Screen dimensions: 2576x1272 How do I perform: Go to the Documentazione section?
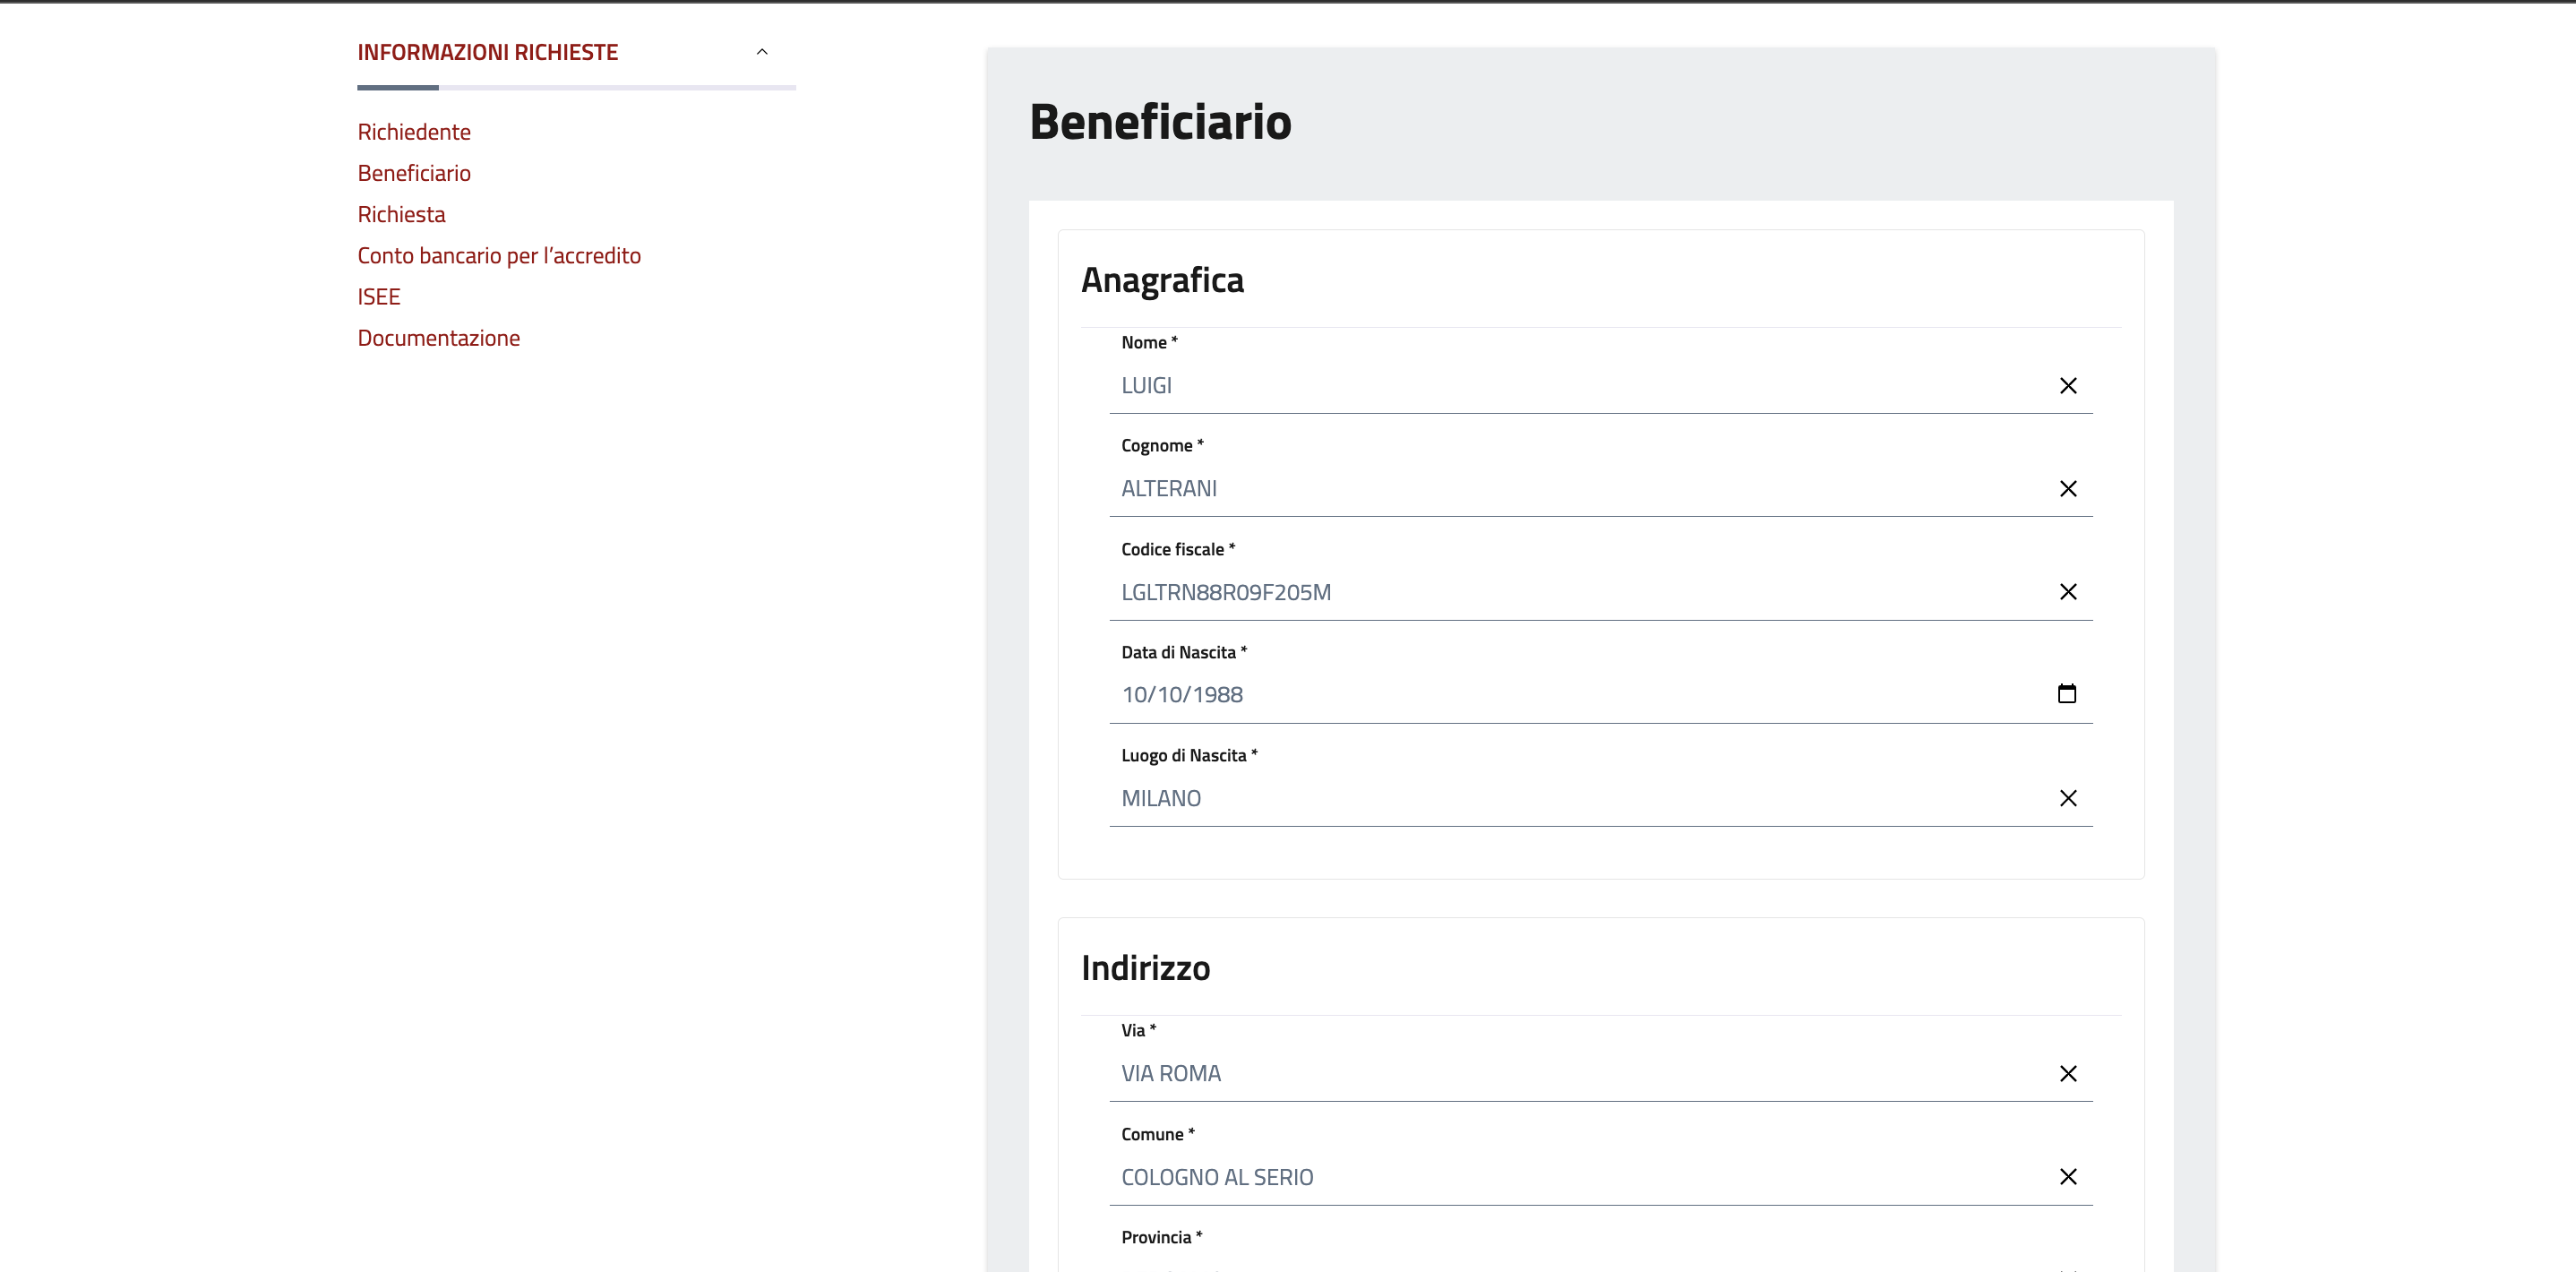(x=439, y=338)
